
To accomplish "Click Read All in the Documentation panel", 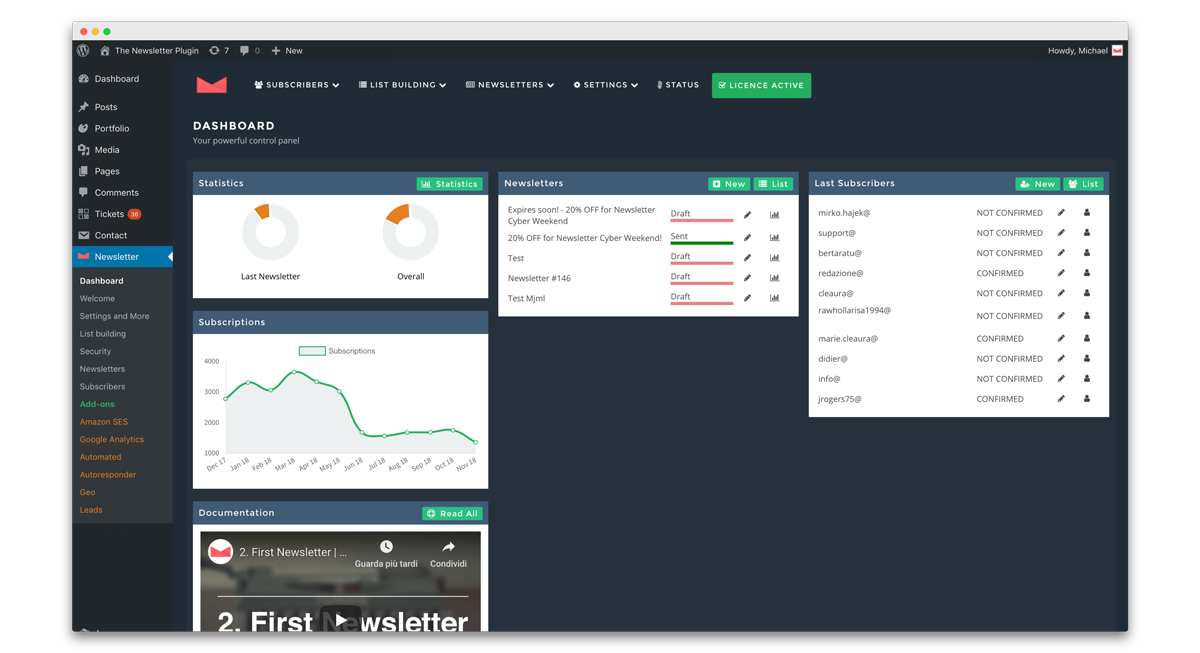I will [x=452, y=513].
